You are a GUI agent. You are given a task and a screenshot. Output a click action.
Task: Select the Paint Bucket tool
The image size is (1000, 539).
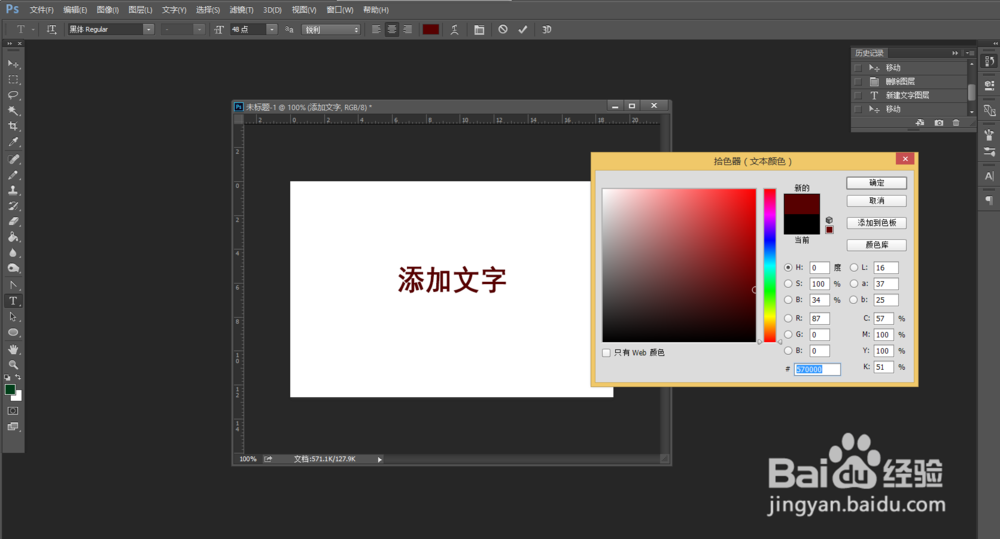coord(13,237)
